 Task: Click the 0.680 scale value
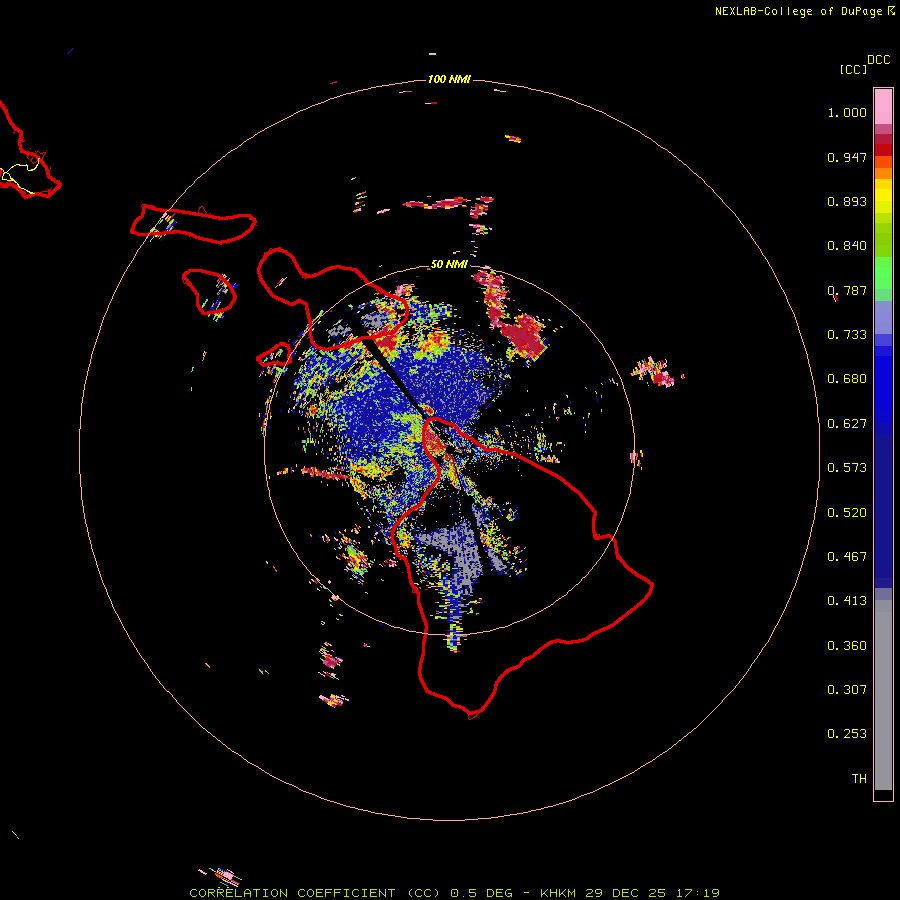[847, 379]
